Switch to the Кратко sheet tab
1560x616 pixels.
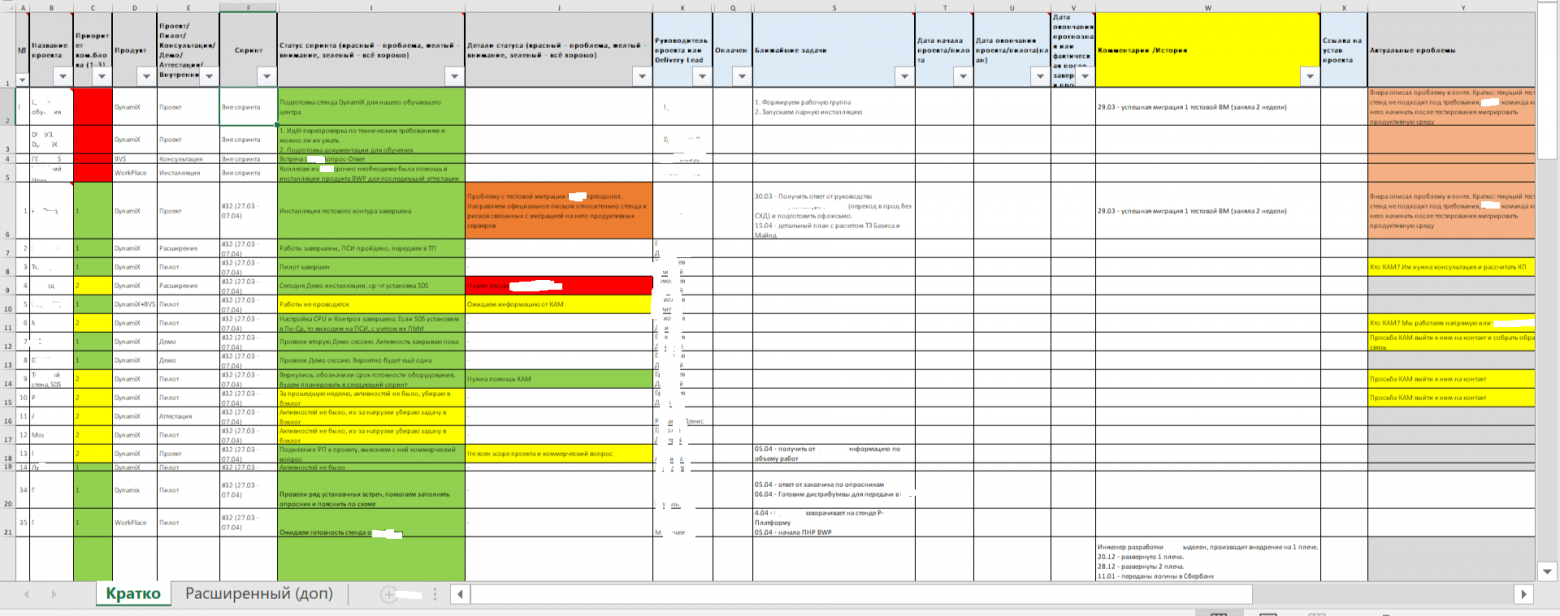(134, 594)
